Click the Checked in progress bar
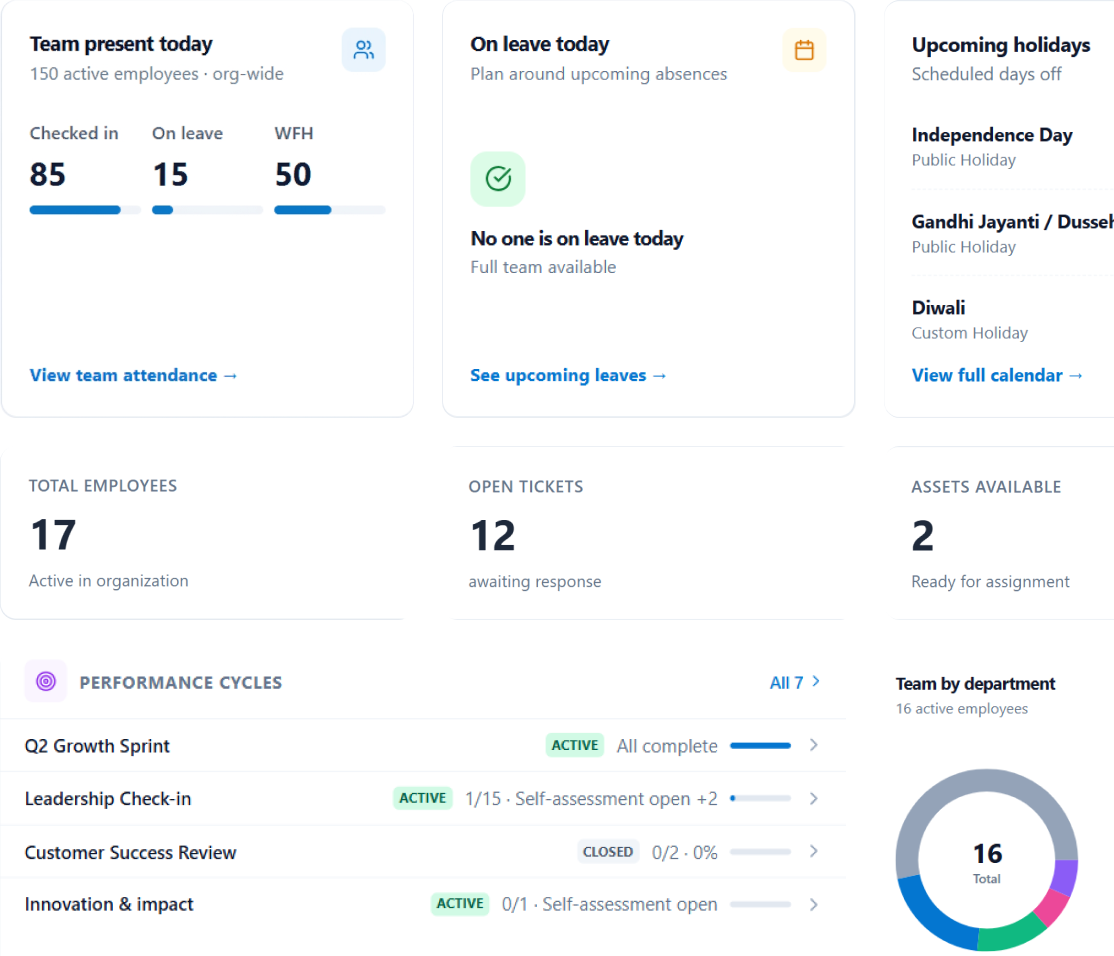Screen dimensions: 1114x956 click(x=85, y=210)
